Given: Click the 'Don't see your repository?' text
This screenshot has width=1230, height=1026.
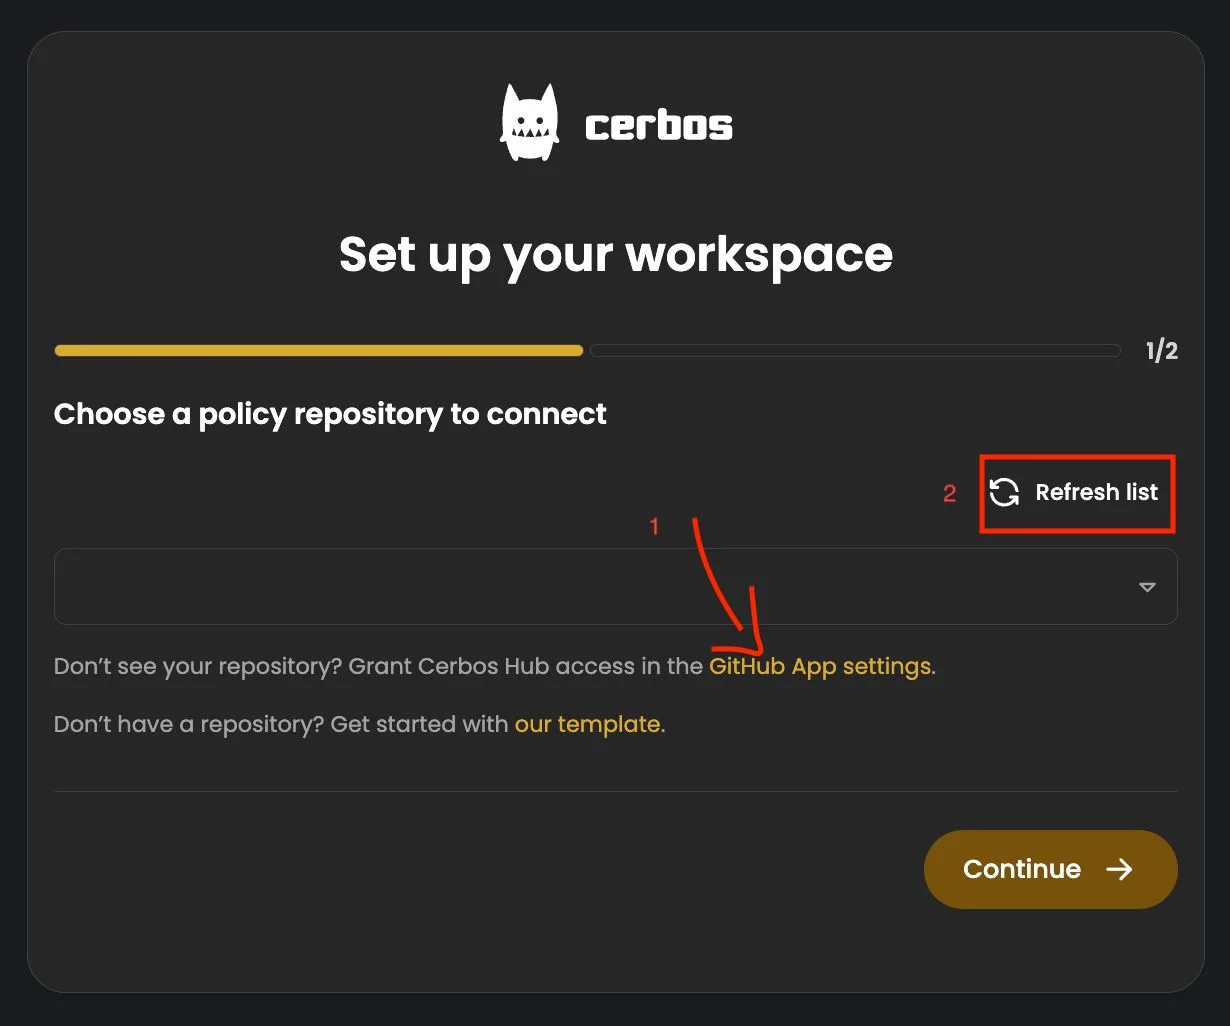Looking at the screenshot, I should click(198, 666).
